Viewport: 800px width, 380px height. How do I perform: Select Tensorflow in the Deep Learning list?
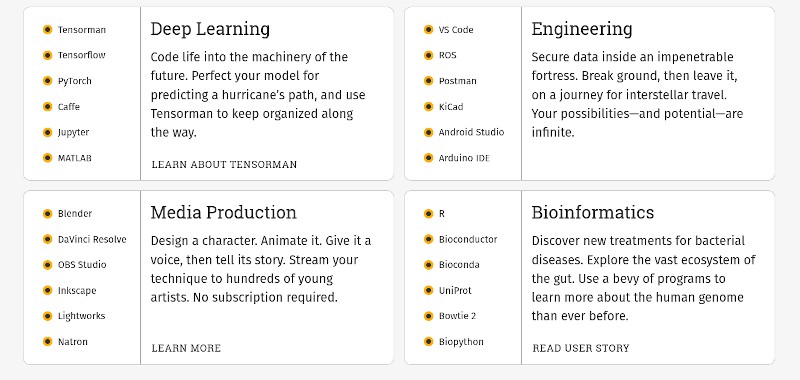click(82, 55)
